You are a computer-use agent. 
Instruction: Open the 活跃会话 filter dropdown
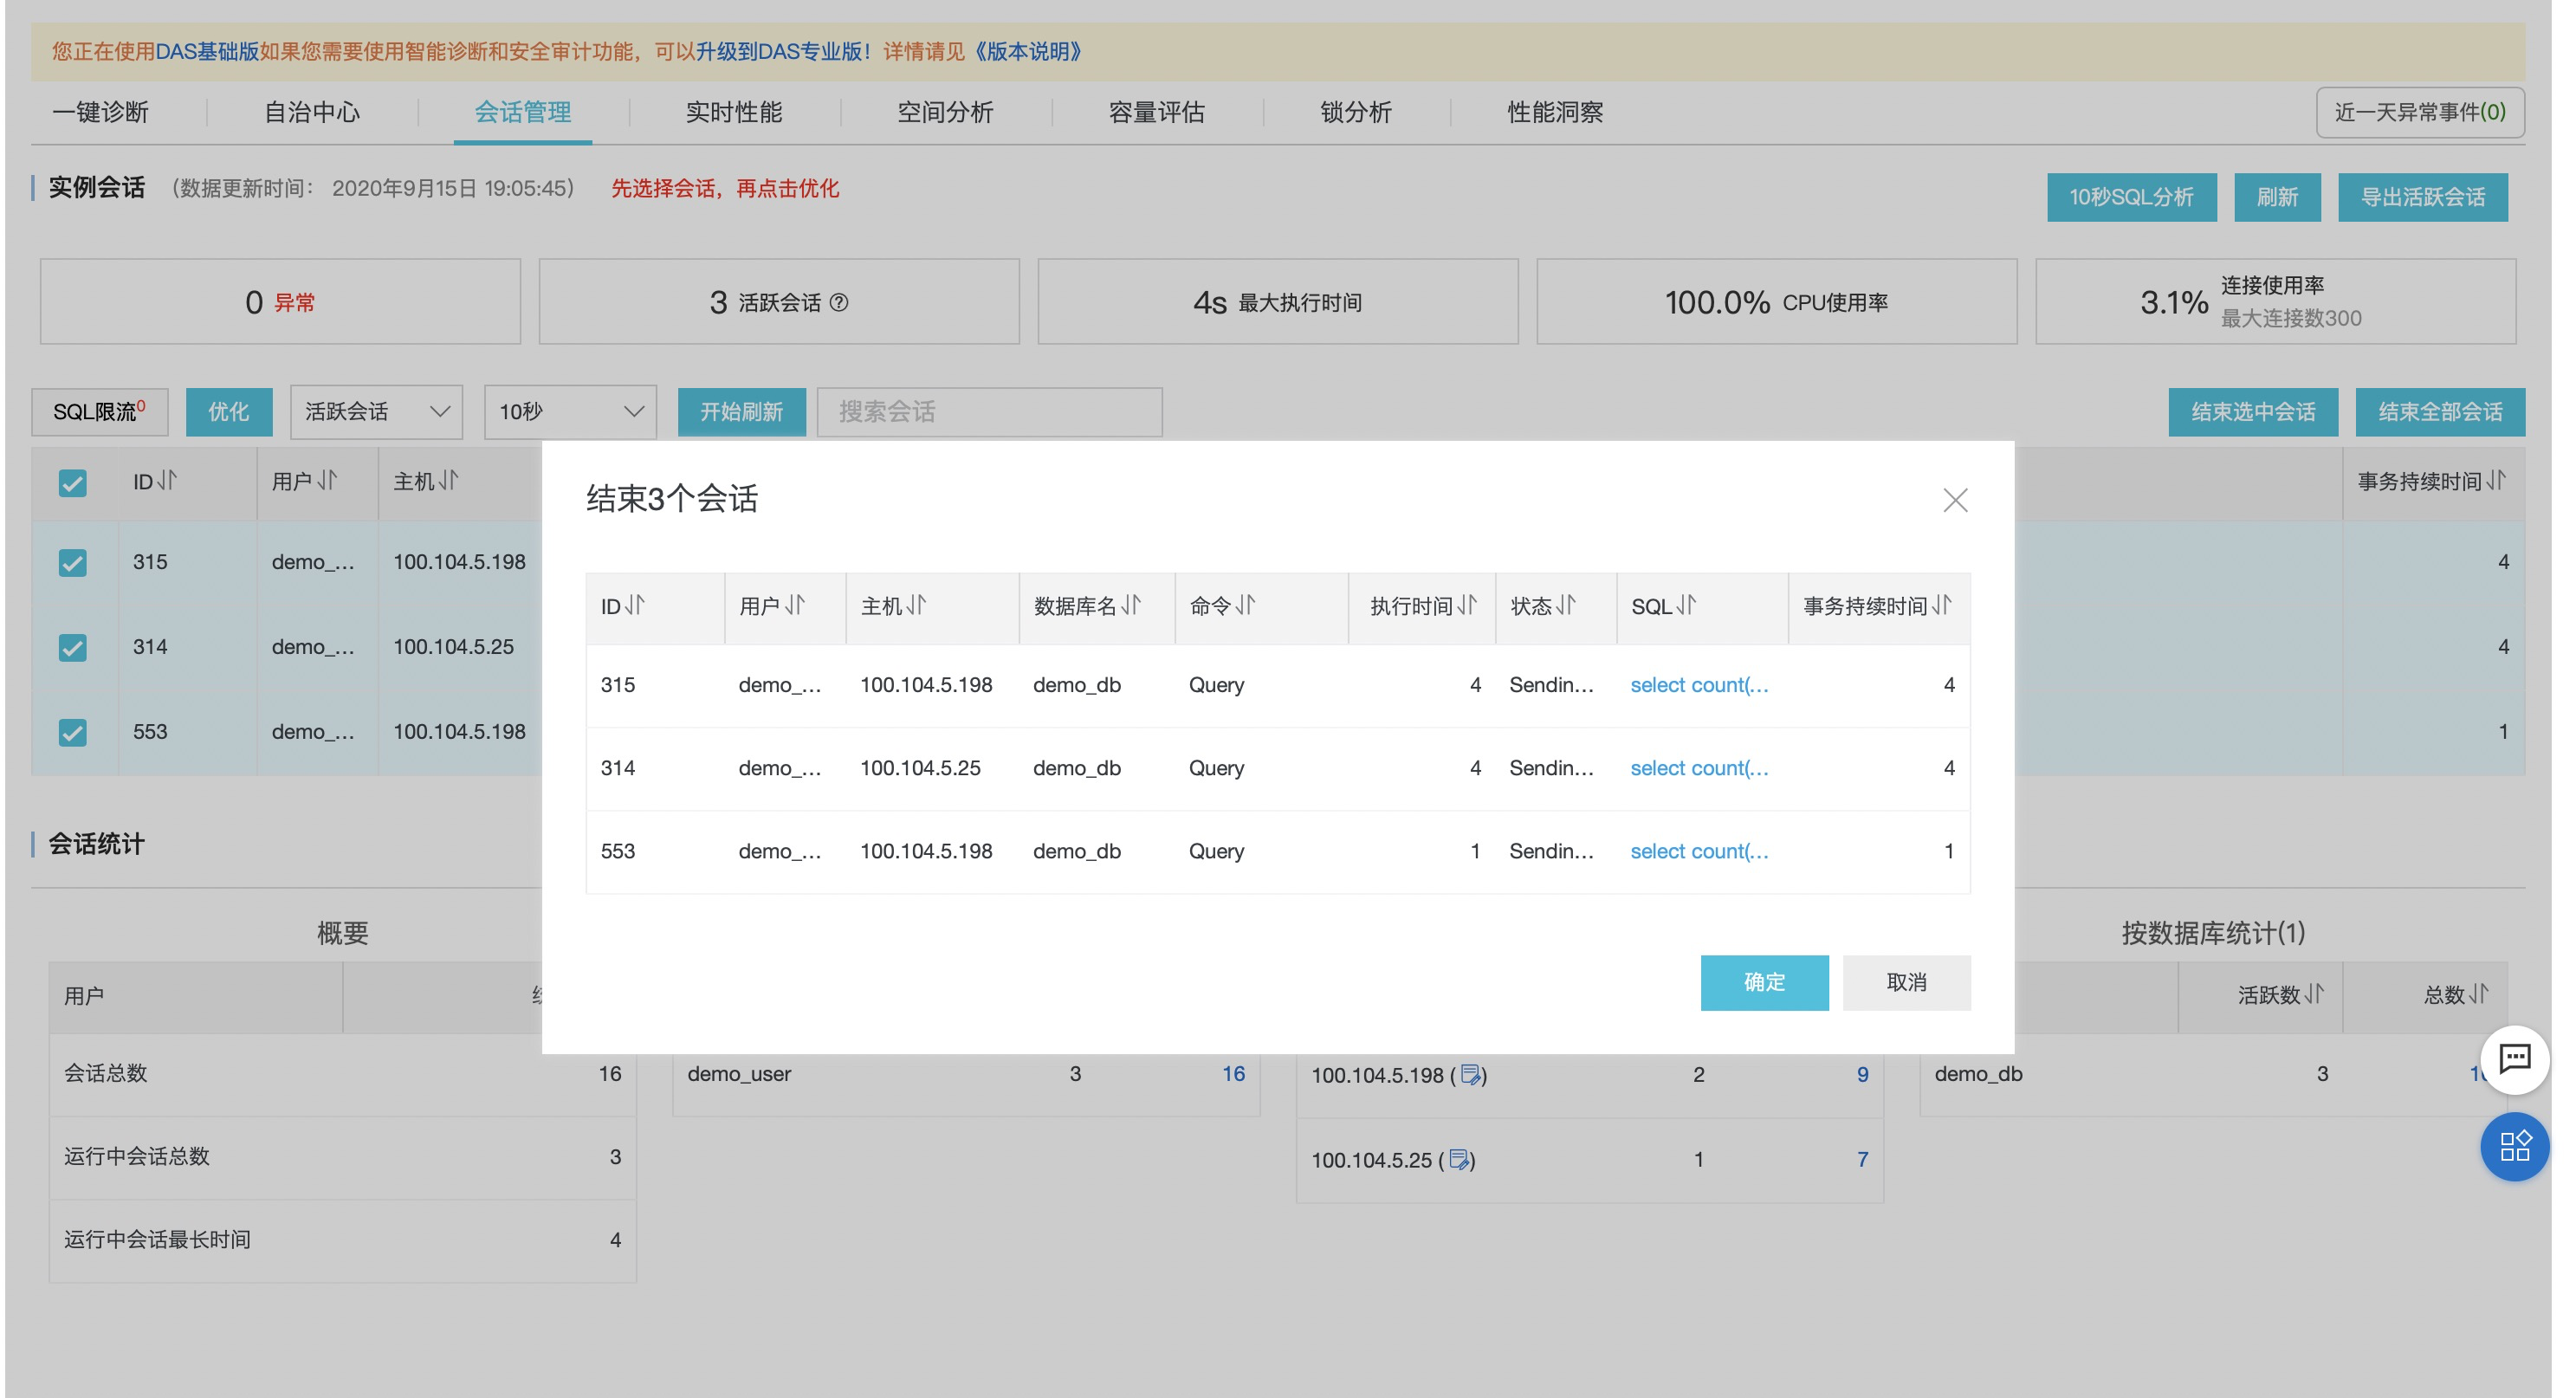[x=376, y=412]
